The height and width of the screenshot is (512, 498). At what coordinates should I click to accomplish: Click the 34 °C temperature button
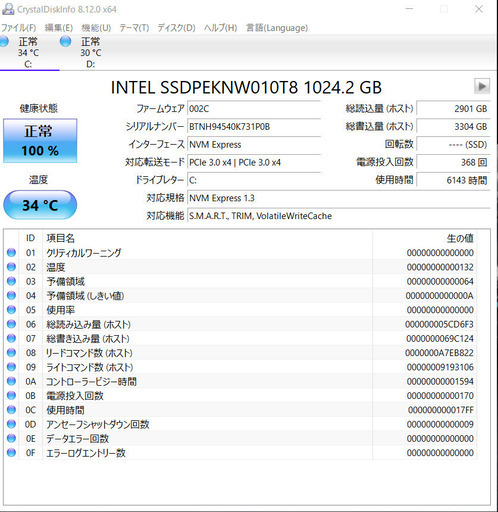pos(40,205)
